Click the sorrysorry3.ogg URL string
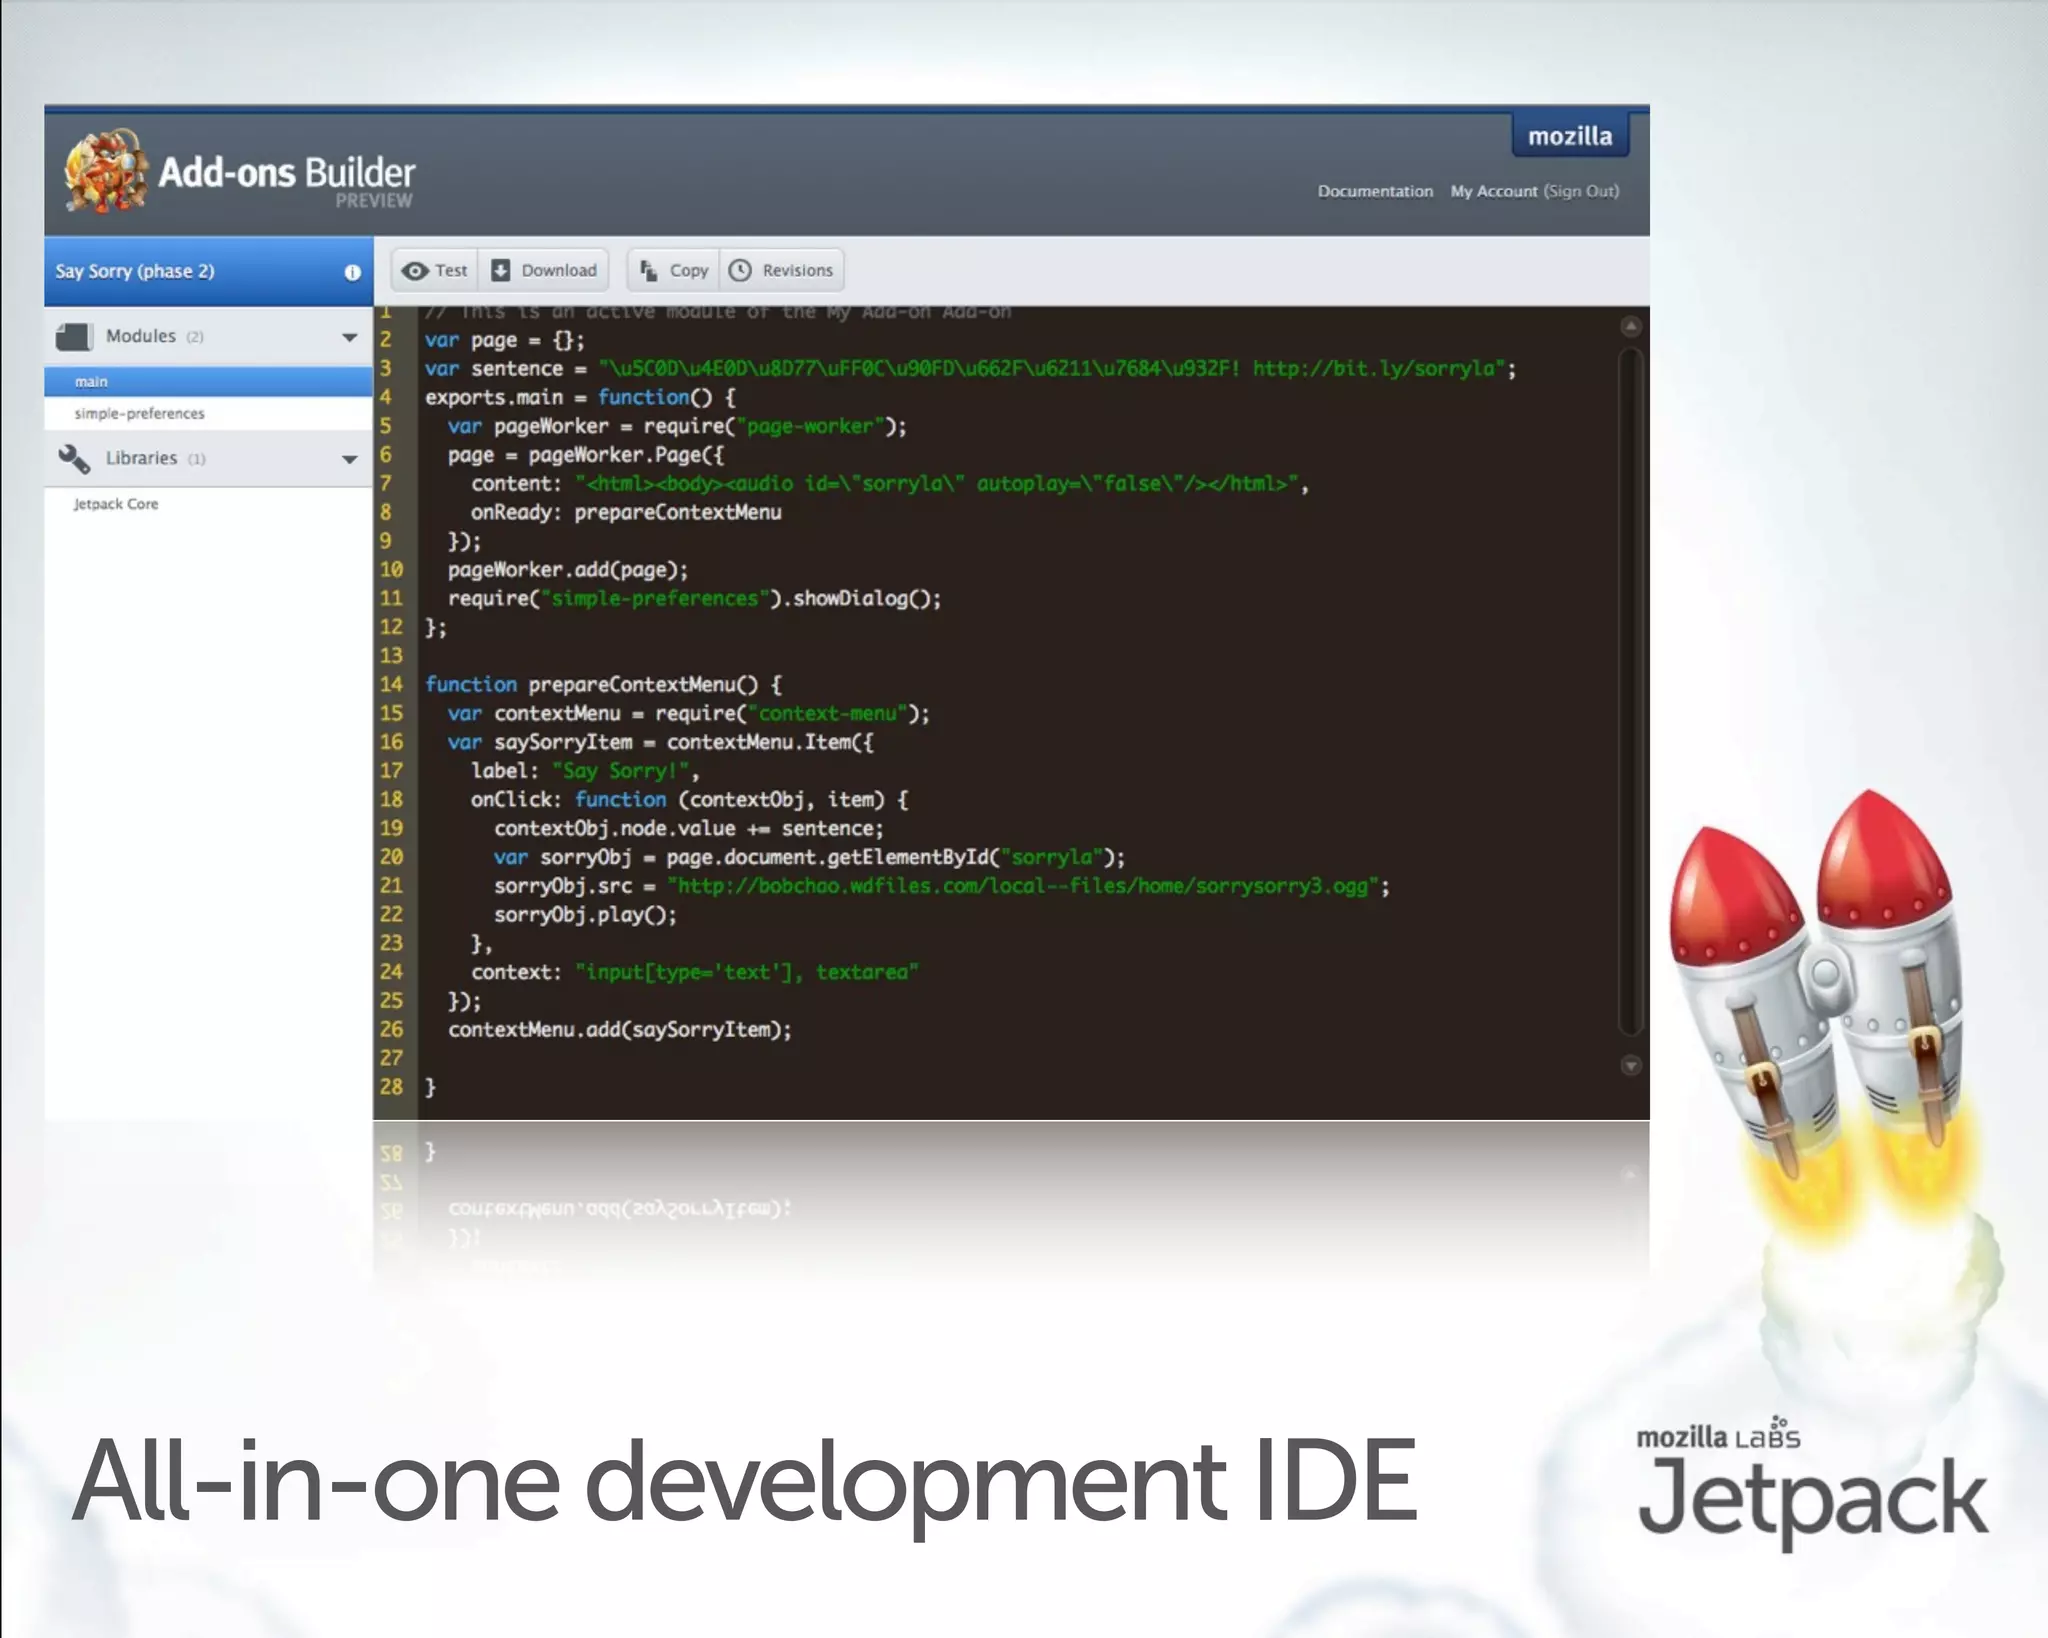2048x1638 pixels. tap(1022, 886)
